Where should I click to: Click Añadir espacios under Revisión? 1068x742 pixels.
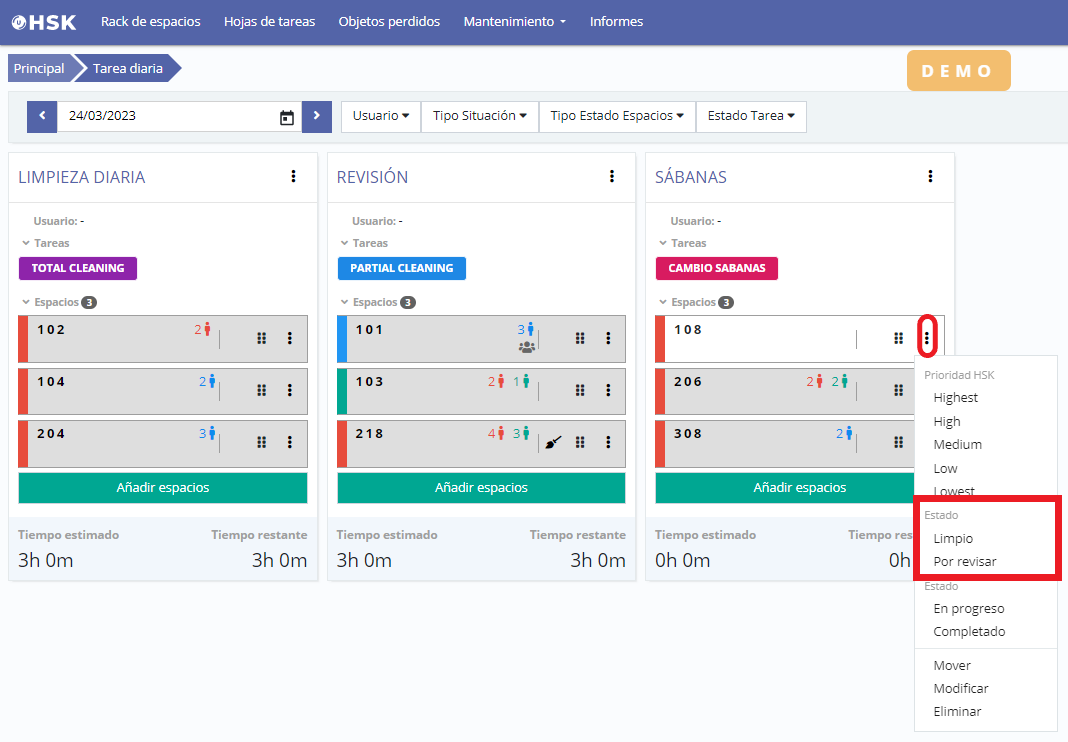481,488
